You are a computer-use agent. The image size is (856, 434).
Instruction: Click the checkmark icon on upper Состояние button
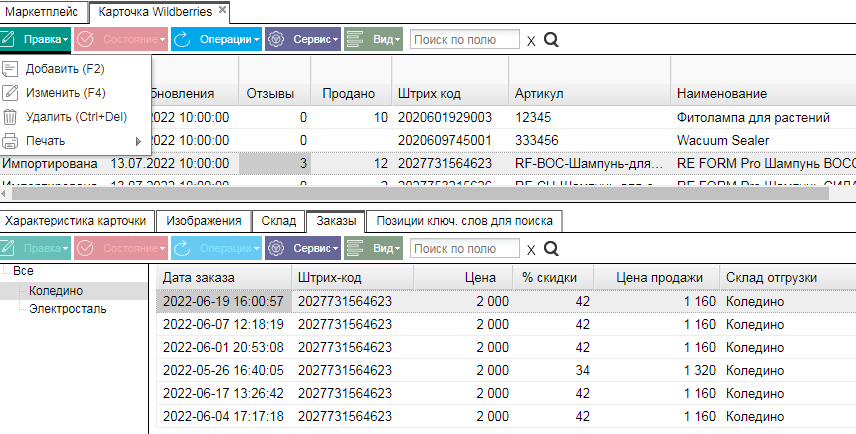pyautogui.click(x=85, y=39)
